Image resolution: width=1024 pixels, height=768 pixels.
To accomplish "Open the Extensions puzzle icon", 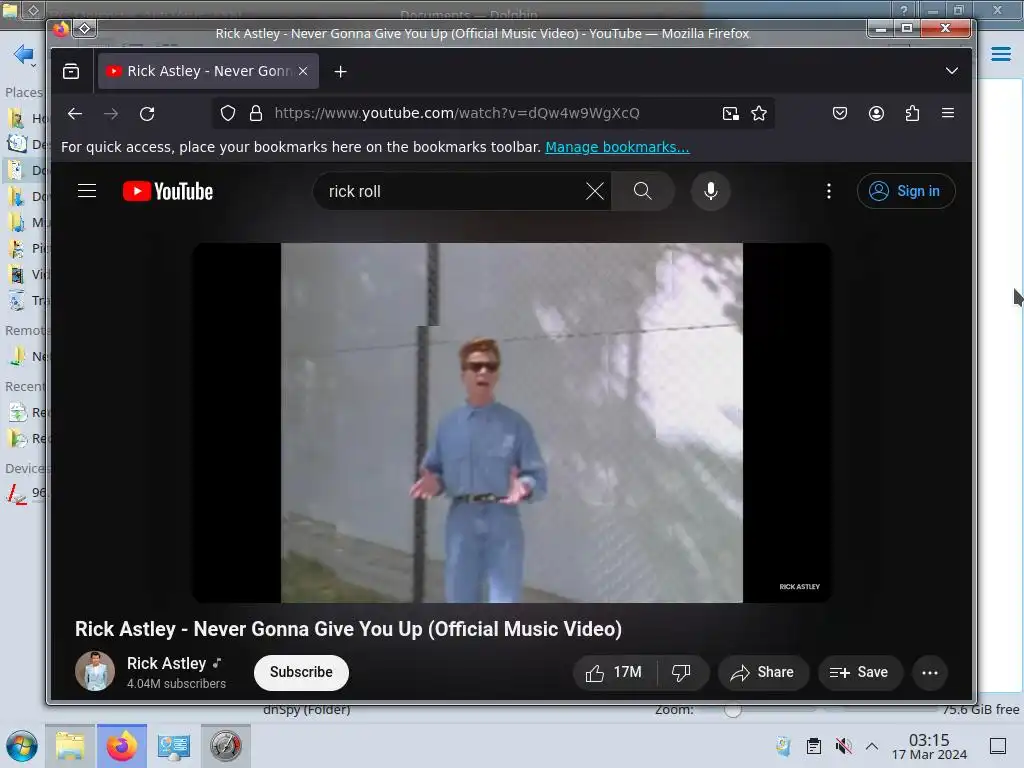I will pos(912,114).
